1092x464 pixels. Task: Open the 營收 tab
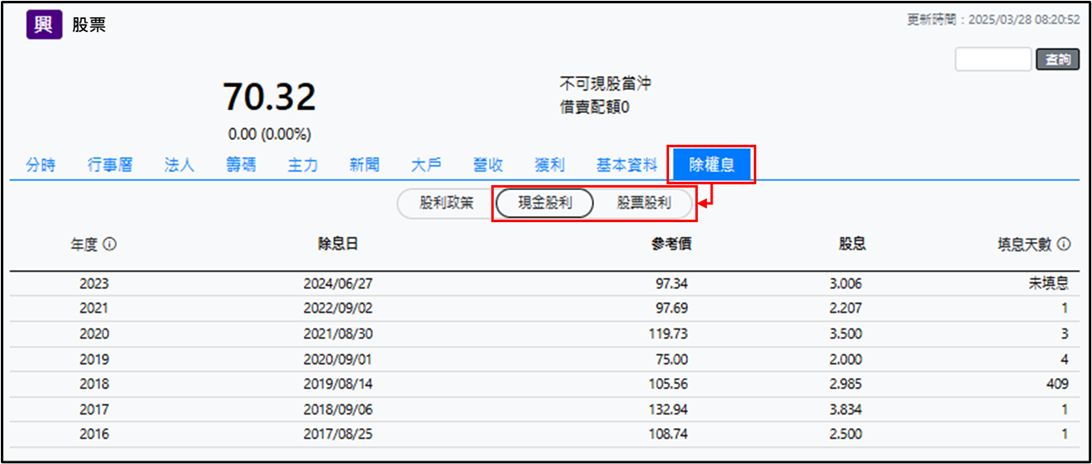tap(489, 165)
